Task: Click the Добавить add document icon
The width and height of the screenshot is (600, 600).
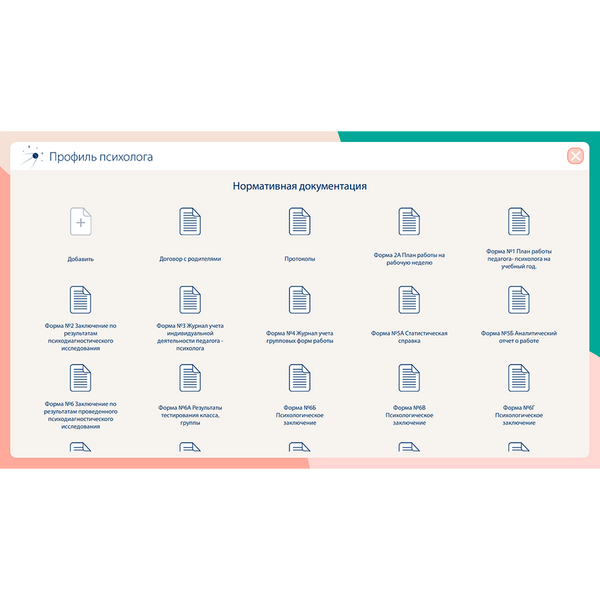Action: (x=80, y=222)
